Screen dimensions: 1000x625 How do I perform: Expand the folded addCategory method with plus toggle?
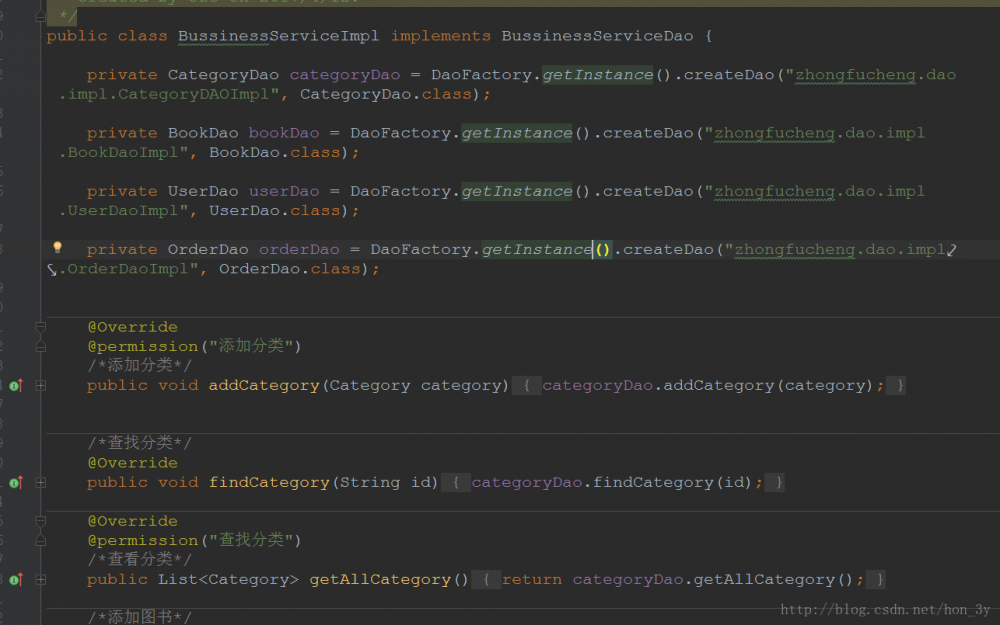pos(41,385)
